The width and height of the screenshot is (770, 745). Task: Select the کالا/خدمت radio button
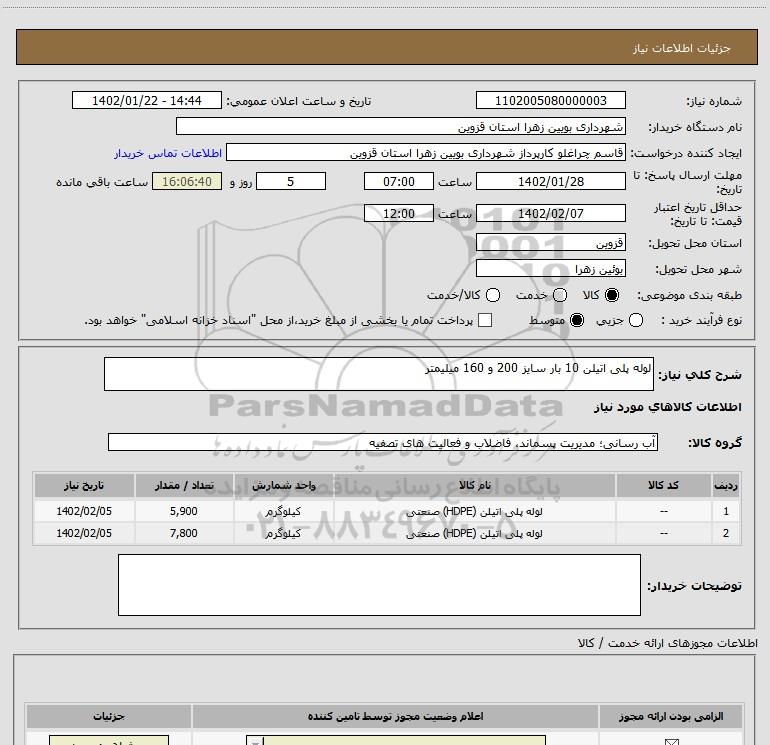click(x=493, y=295)
